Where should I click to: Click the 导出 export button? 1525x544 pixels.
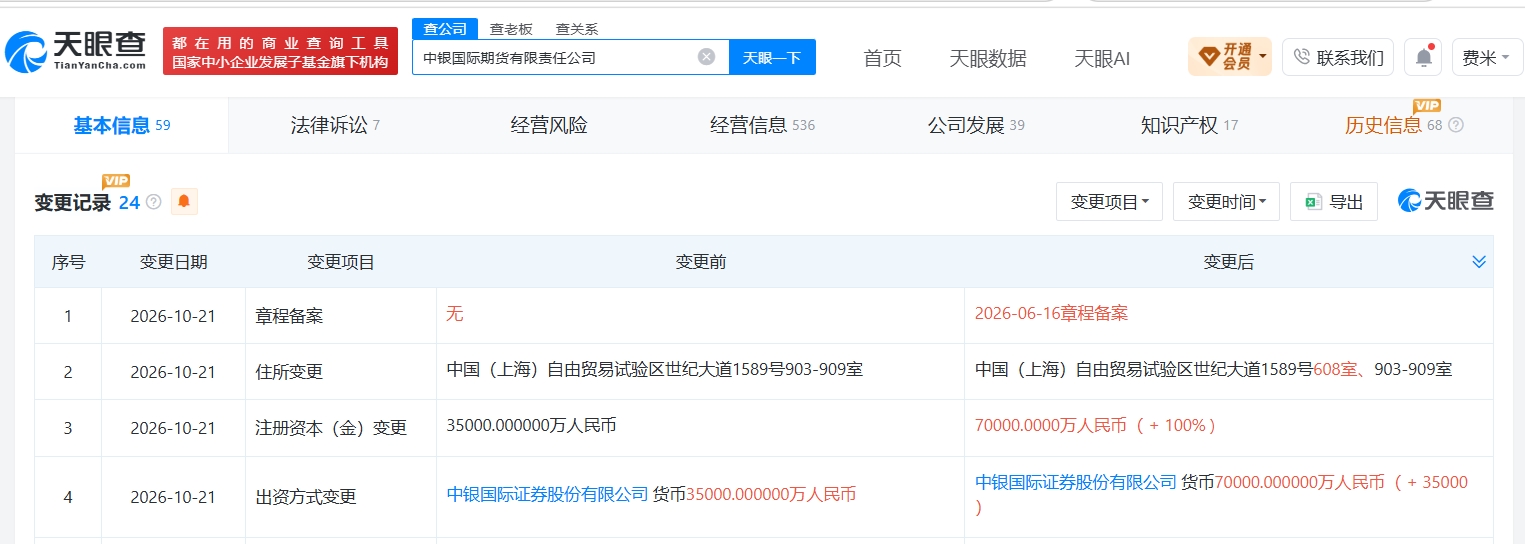1334,202
